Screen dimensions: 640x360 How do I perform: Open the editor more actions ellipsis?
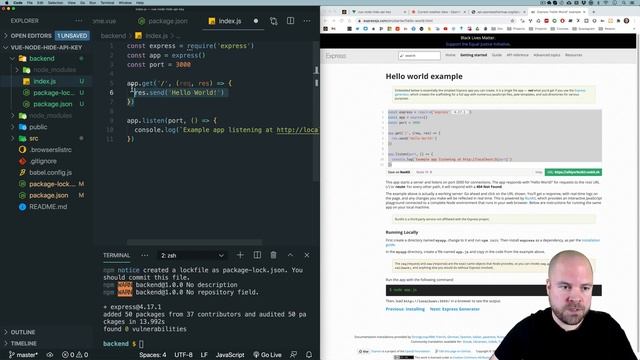point(307,21)
